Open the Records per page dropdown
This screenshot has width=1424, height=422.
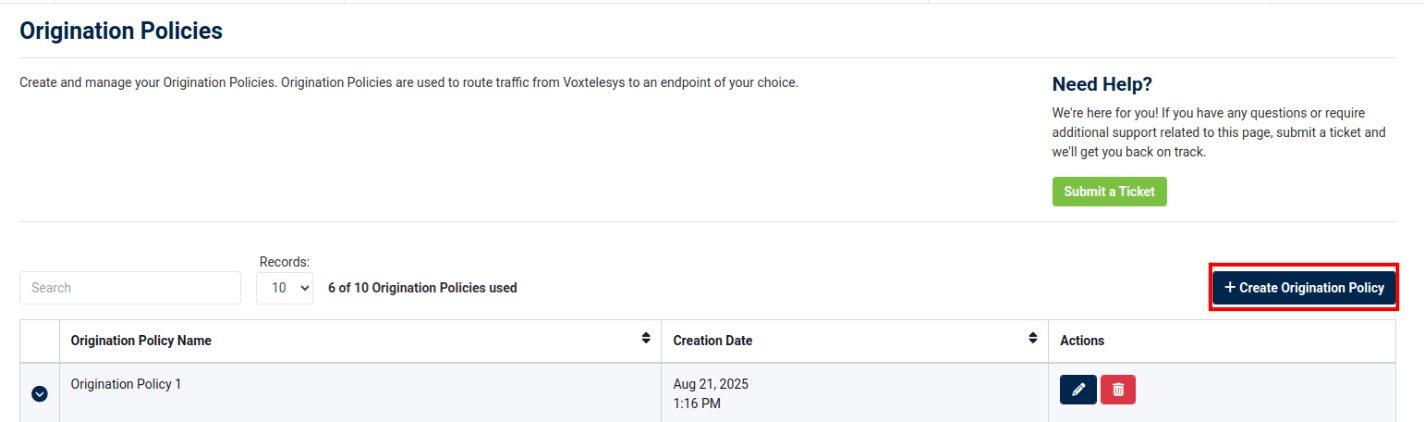(284, 288)
